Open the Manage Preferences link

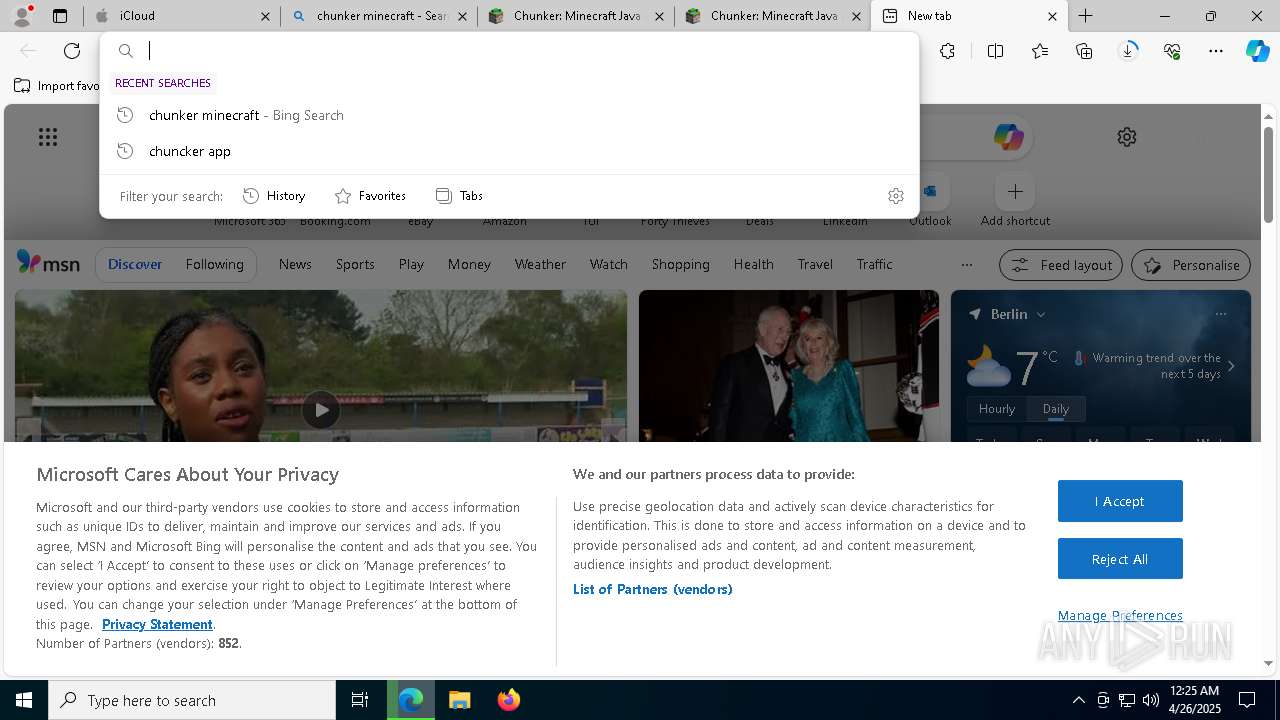point(1120,615)
